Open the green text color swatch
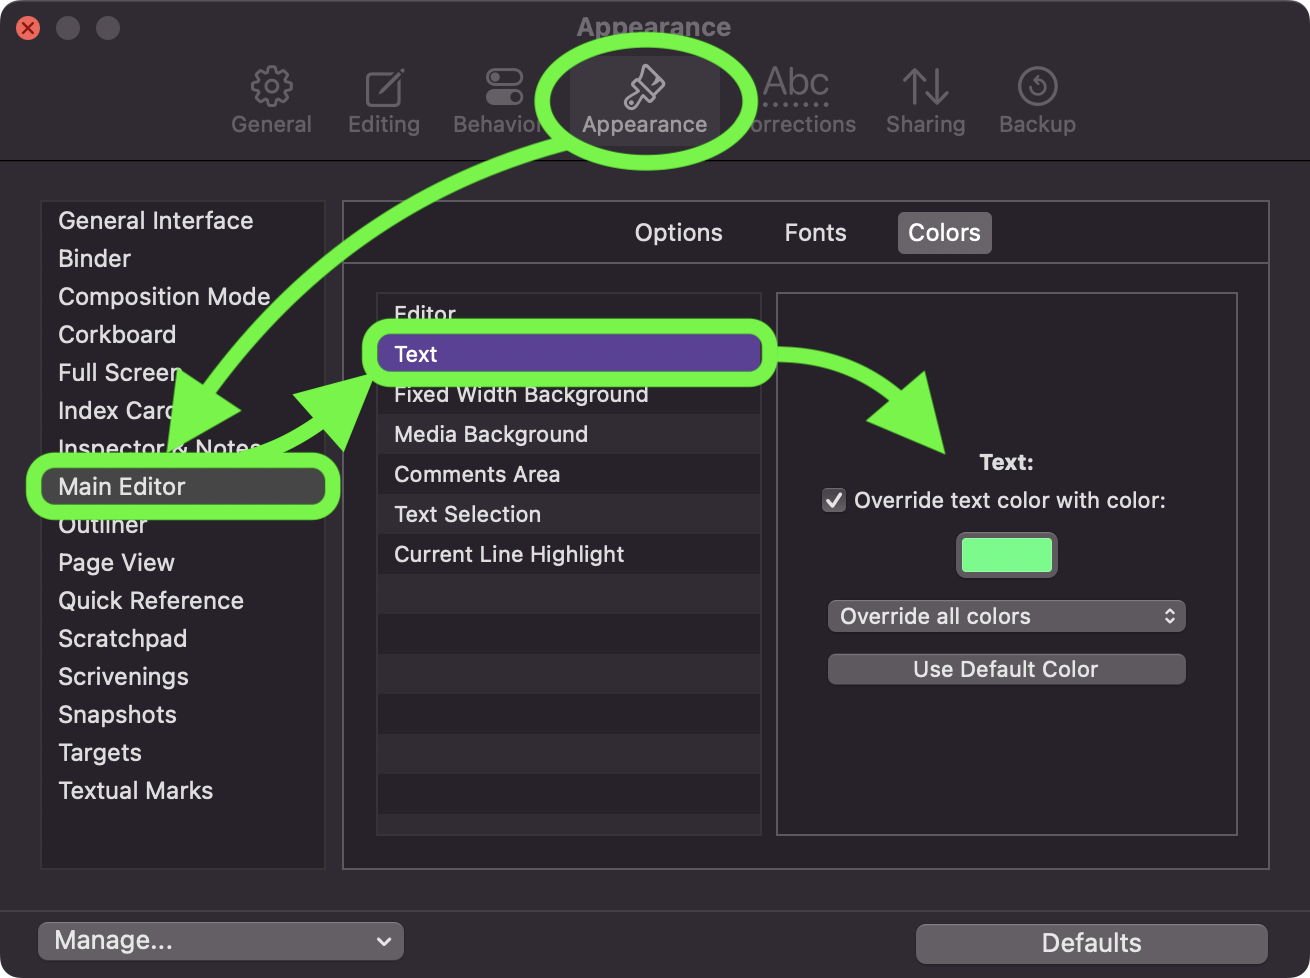The image size is (1310, 978). [x=1006, y=555]
